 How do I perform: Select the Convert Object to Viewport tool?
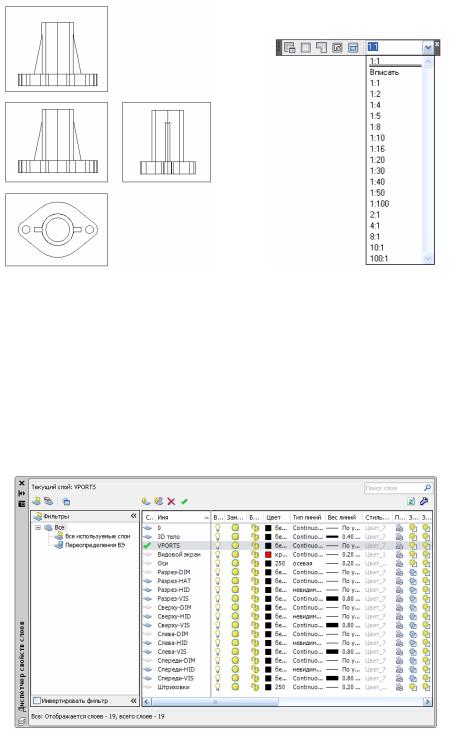click(x=337, y=47)
